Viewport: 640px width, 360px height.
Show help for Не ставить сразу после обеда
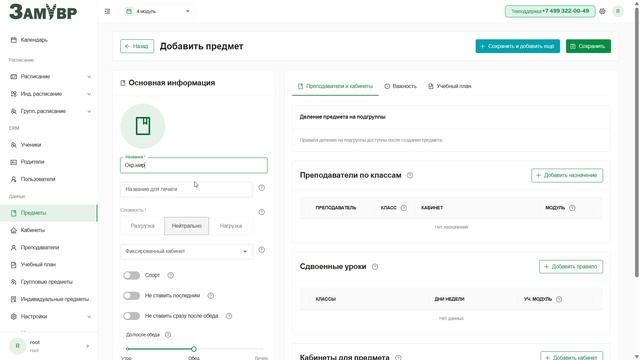click(x=229, y=316)
